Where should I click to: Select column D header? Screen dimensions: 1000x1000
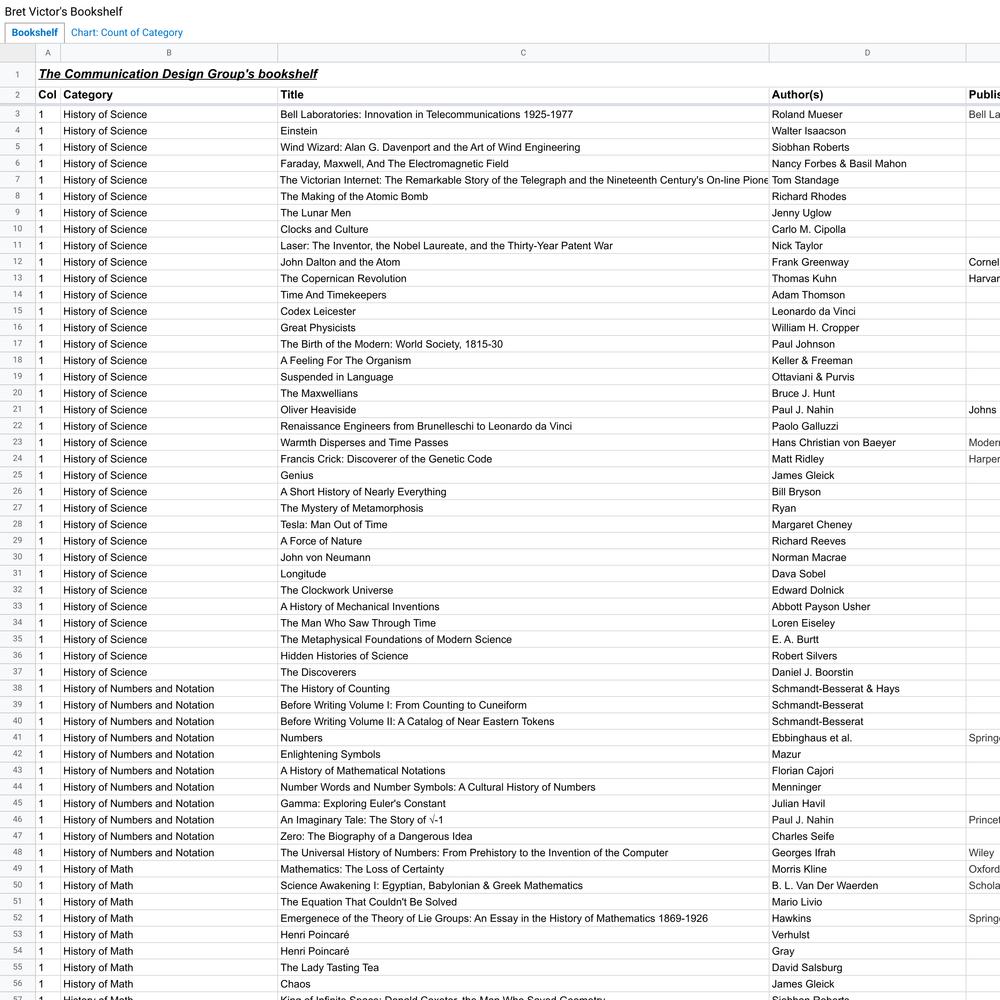pos(867,53)
